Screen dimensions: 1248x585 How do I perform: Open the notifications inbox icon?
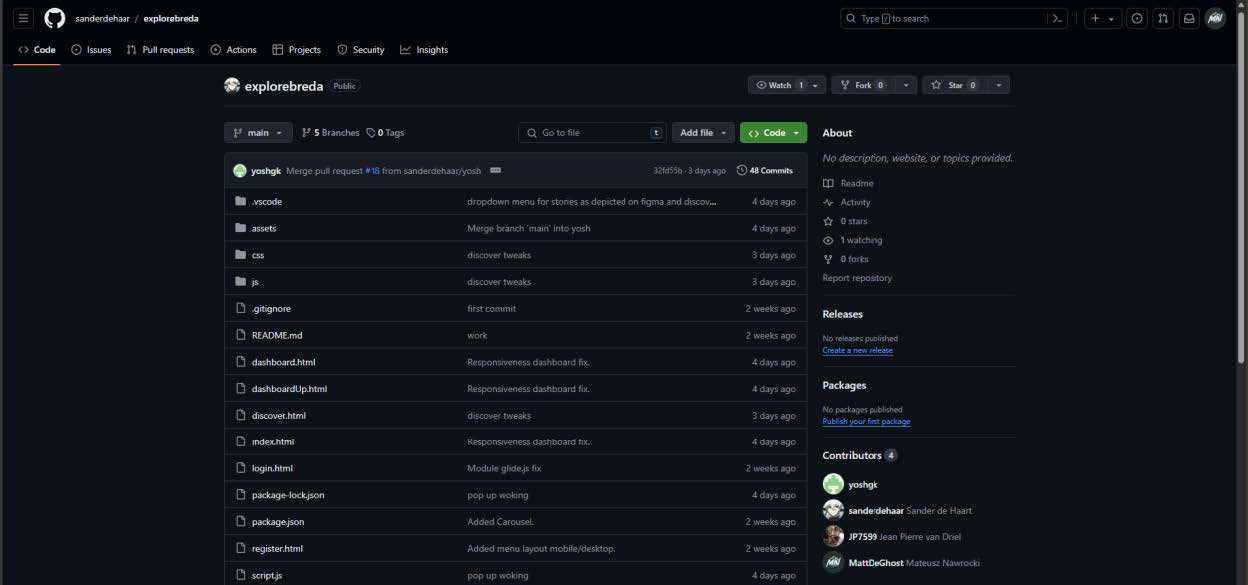1189,18
